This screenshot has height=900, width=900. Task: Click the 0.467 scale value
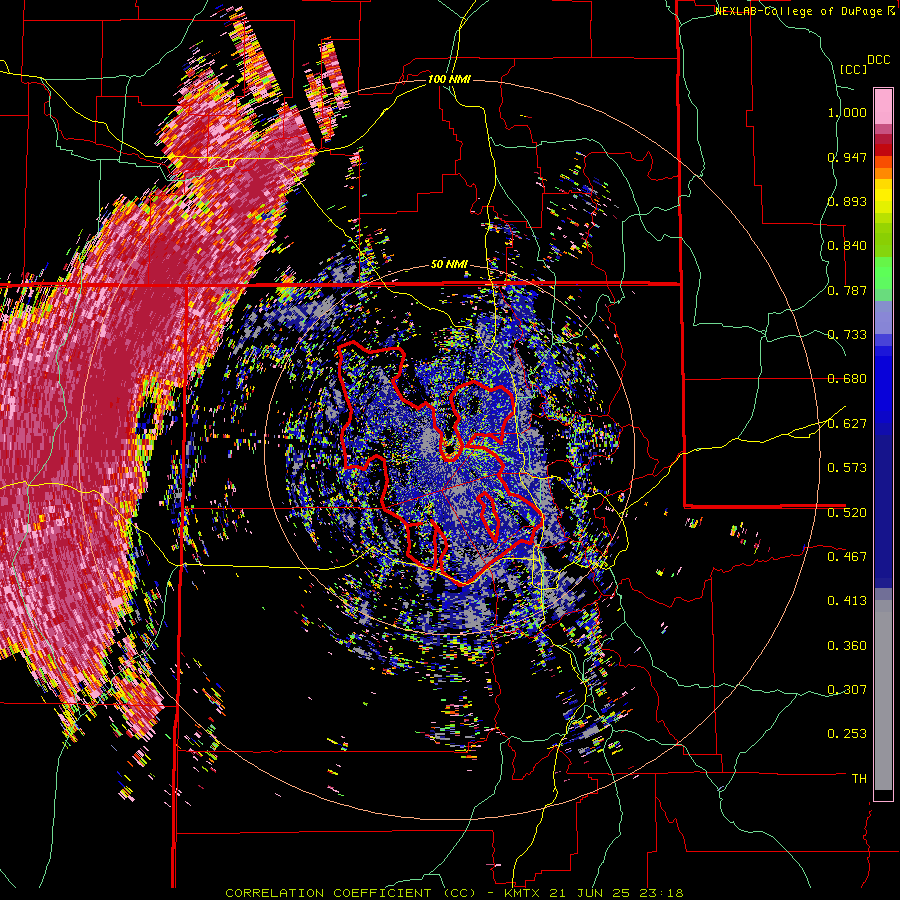(847, 557)
